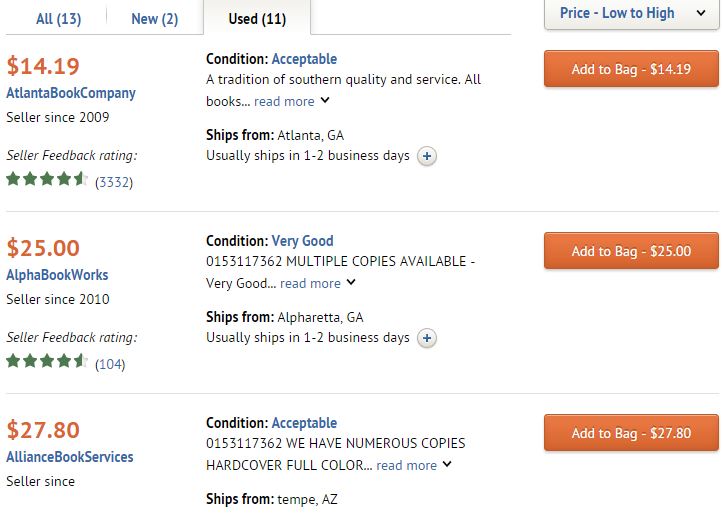Expand shipping details plus icon for AtlantaBookCompany

(x=427, y=156)
